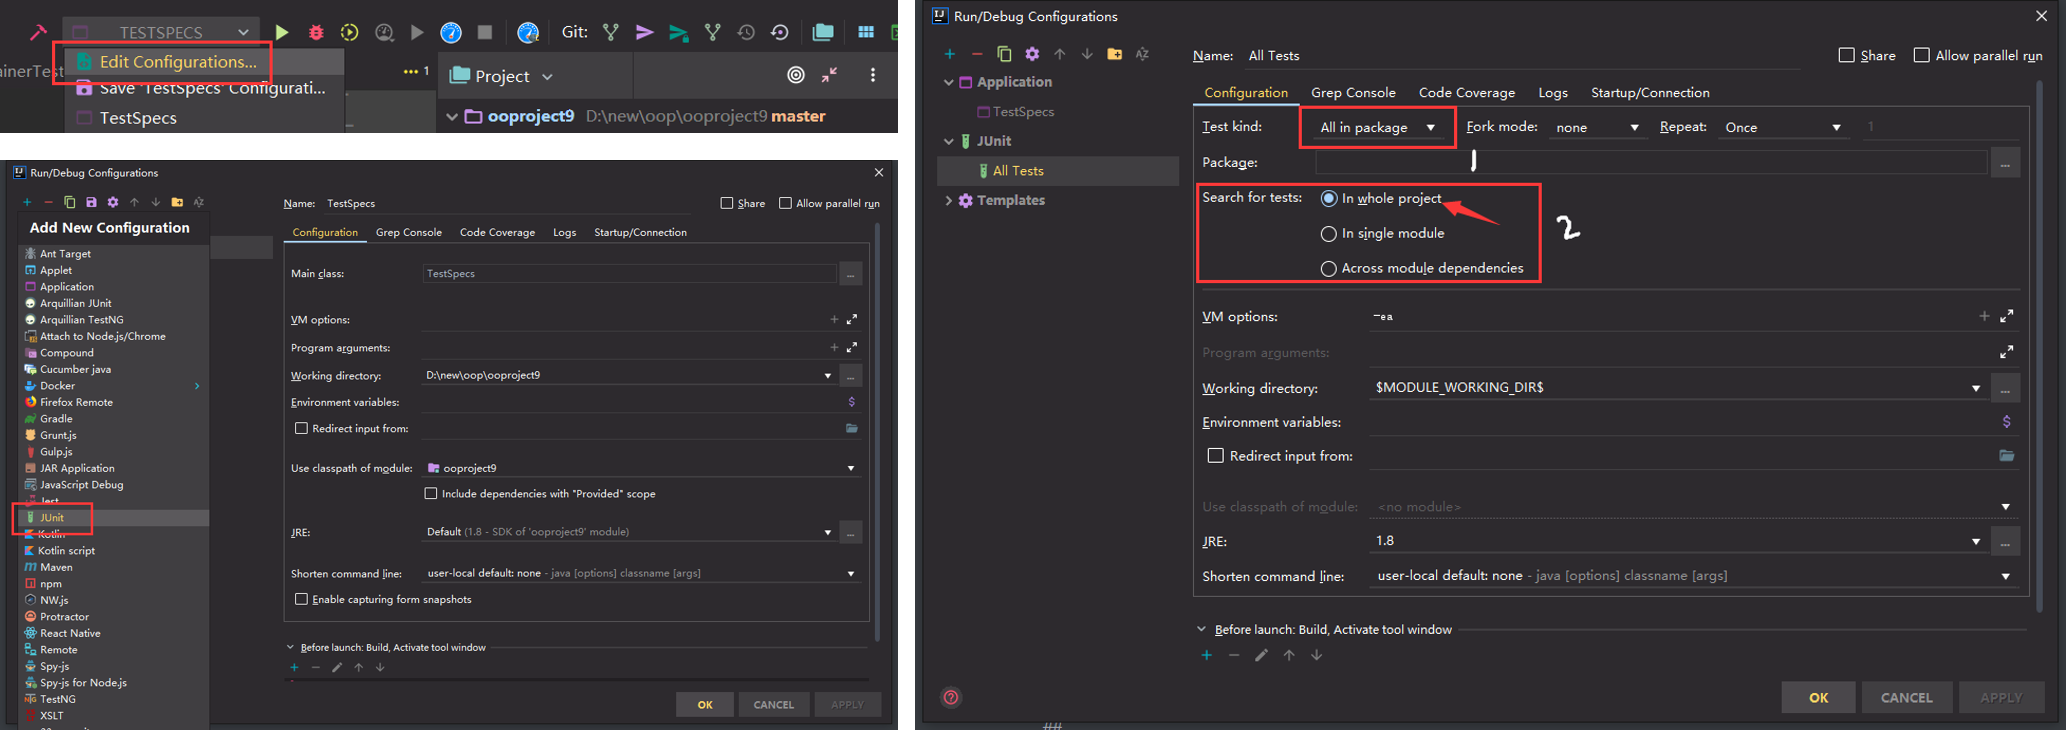Click purple gear Edit templates in All Tests dialog
This screenshot has height=730, width=2066.
pos(1032,54)
